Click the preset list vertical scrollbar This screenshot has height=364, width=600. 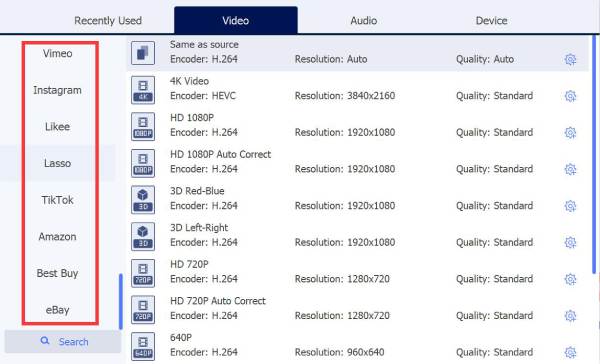pyautogui.click(x=594, y=154)
